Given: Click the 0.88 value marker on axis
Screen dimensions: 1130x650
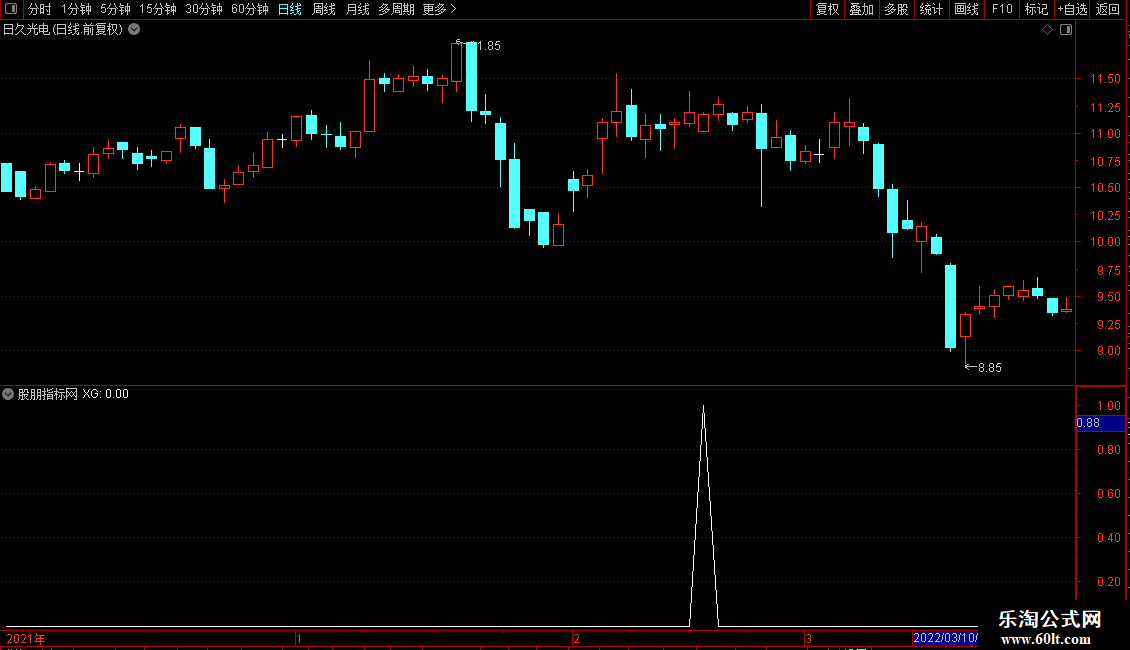Looking at the screenshot, I should point(1100,423).
